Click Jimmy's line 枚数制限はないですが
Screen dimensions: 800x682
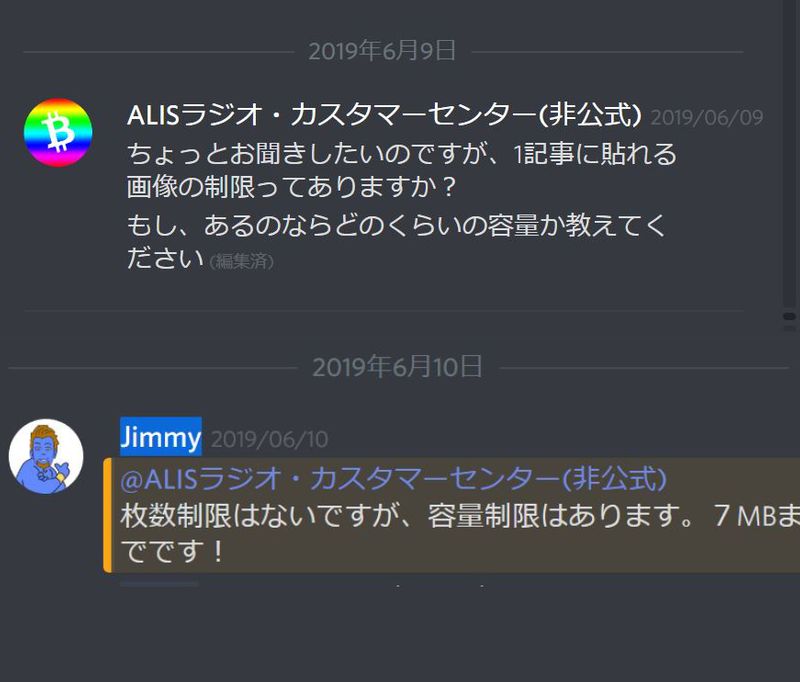pyautogui.click(x=460, y=516)
